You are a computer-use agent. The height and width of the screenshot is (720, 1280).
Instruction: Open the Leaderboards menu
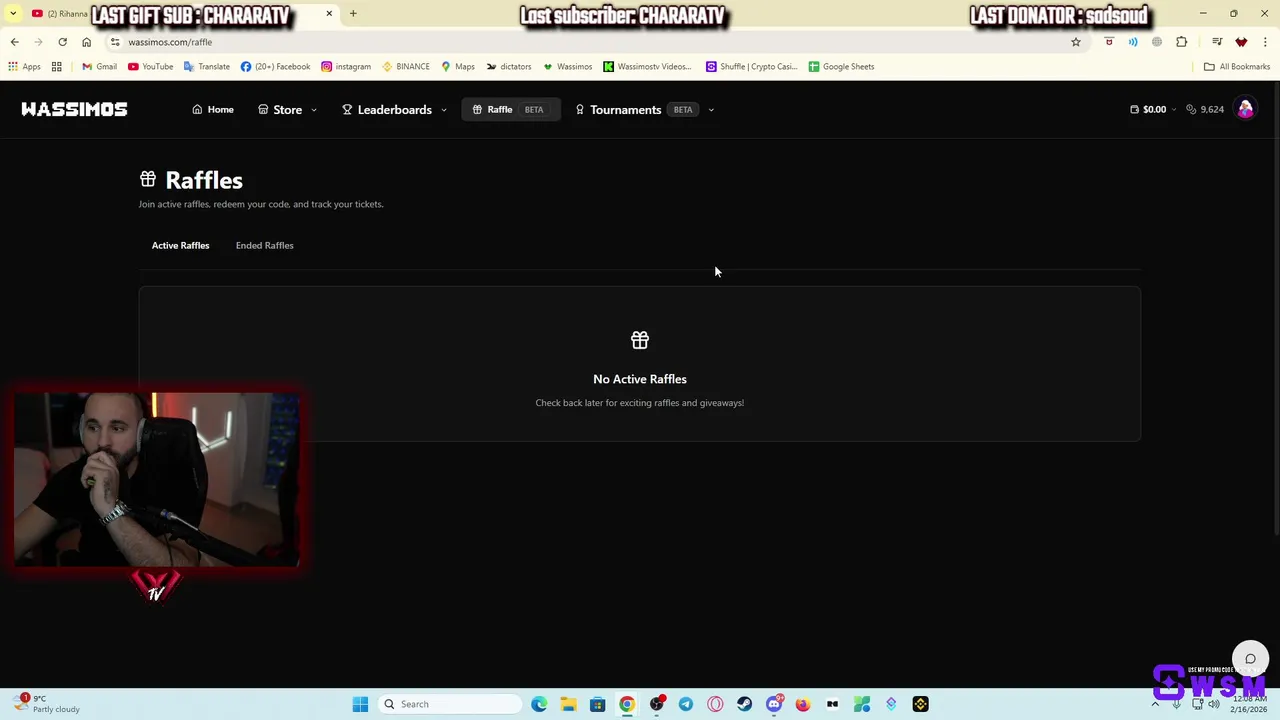pyautogui.click(x=387, y=109)
